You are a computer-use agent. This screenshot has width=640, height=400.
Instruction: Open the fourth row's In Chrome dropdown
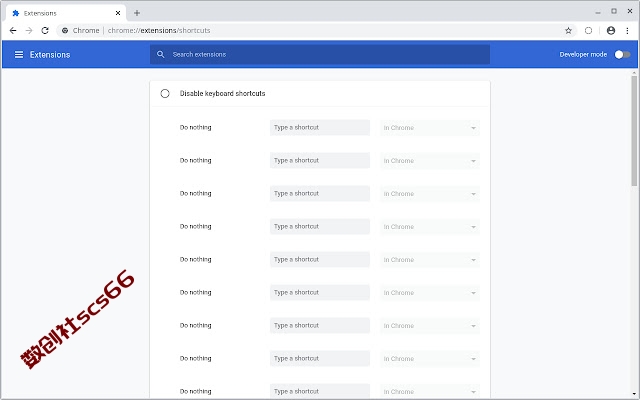point(430,227)
